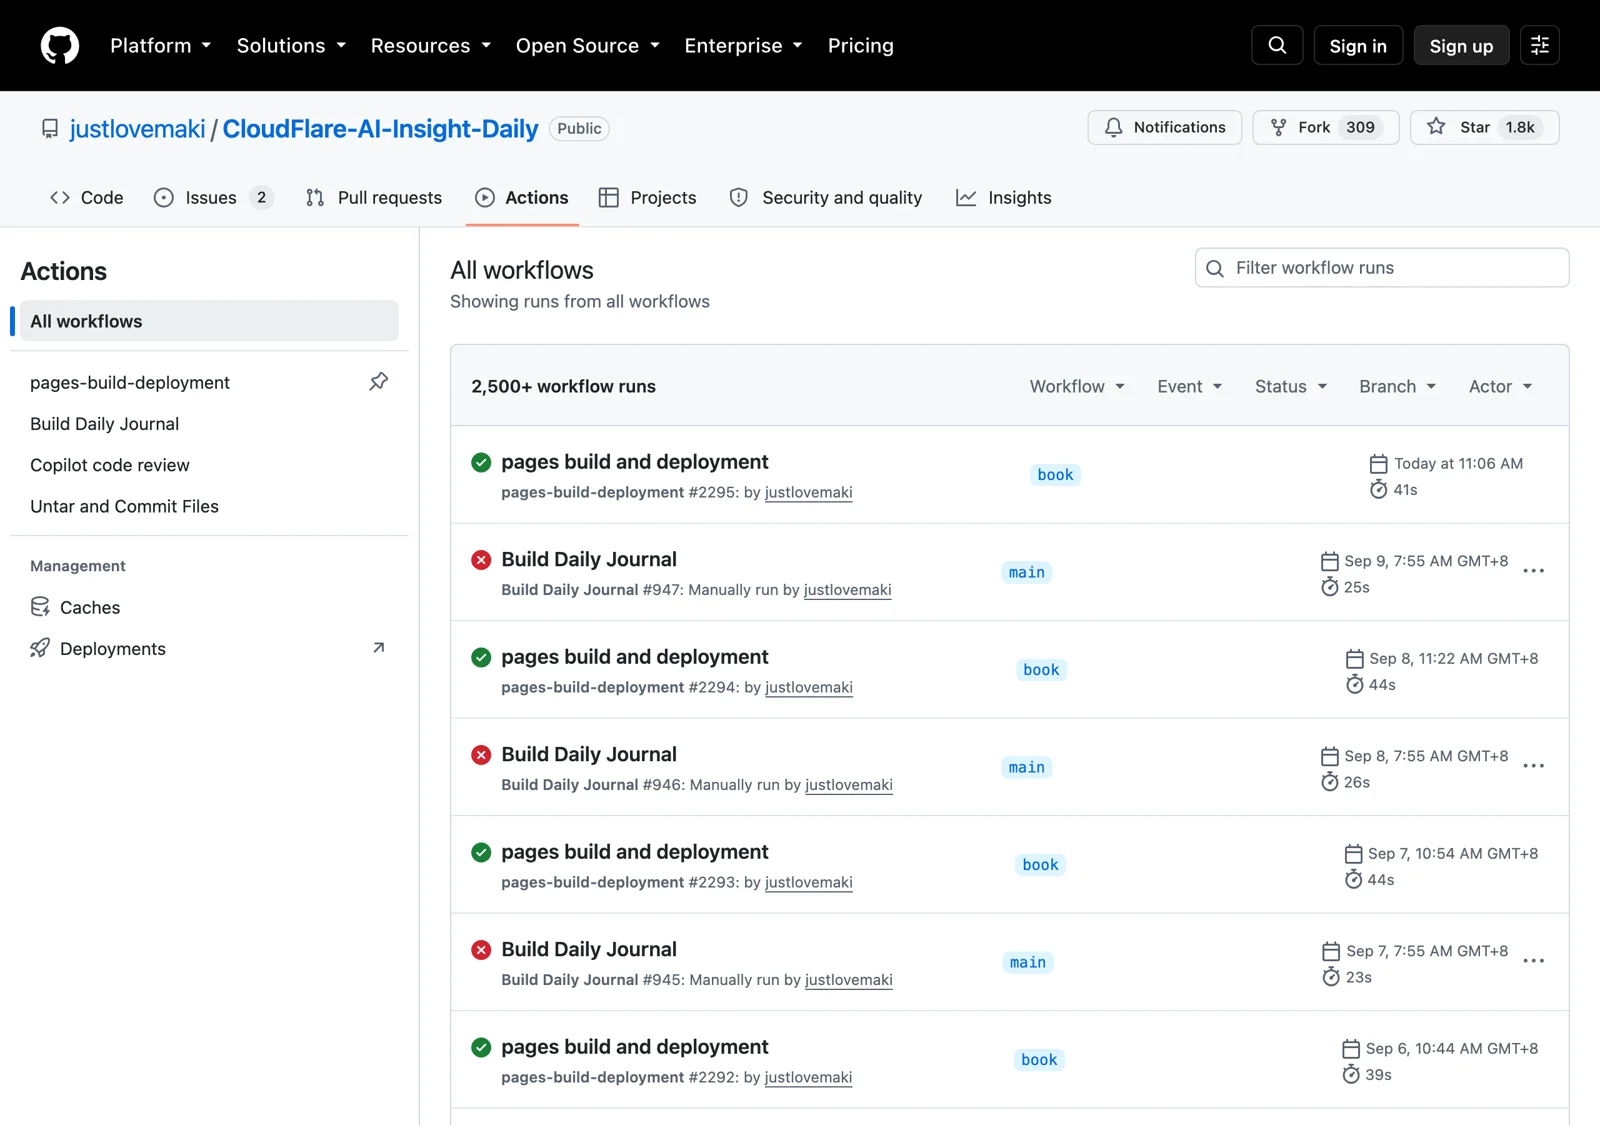
Task: Open the Actor filter dropdown
Action: click(x=1500, y=386)
